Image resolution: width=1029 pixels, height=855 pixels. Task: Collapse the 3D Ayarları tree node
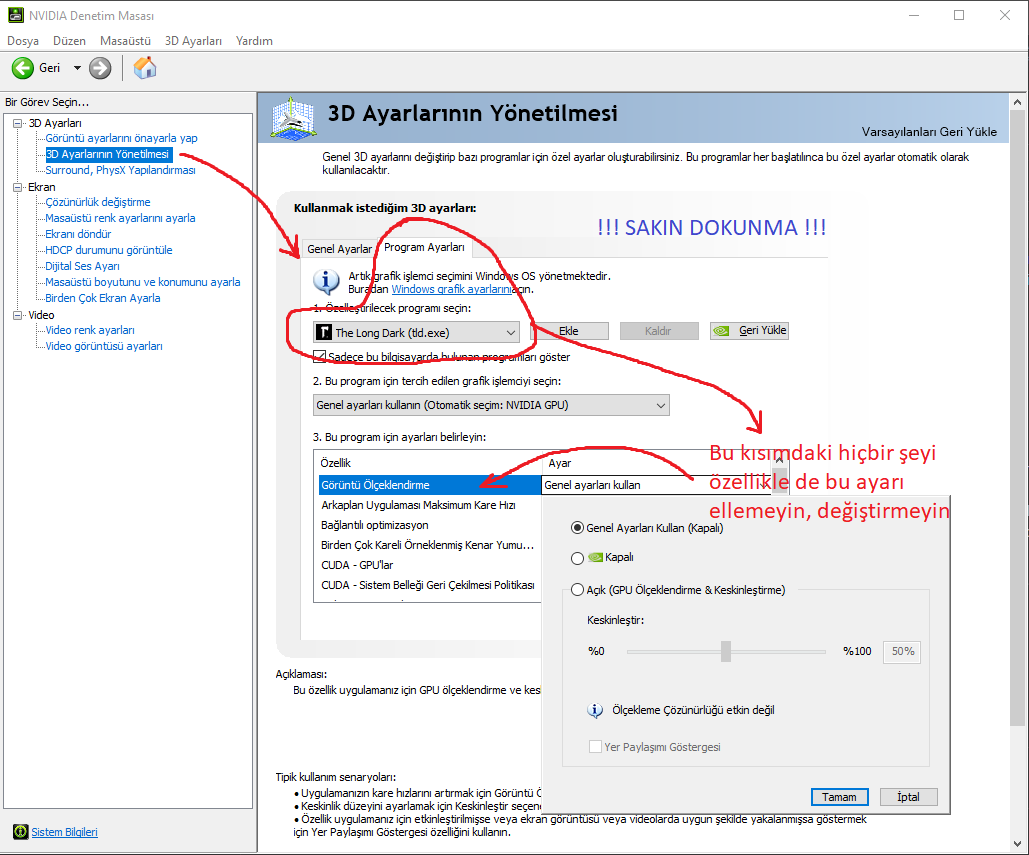click(17, 123)
